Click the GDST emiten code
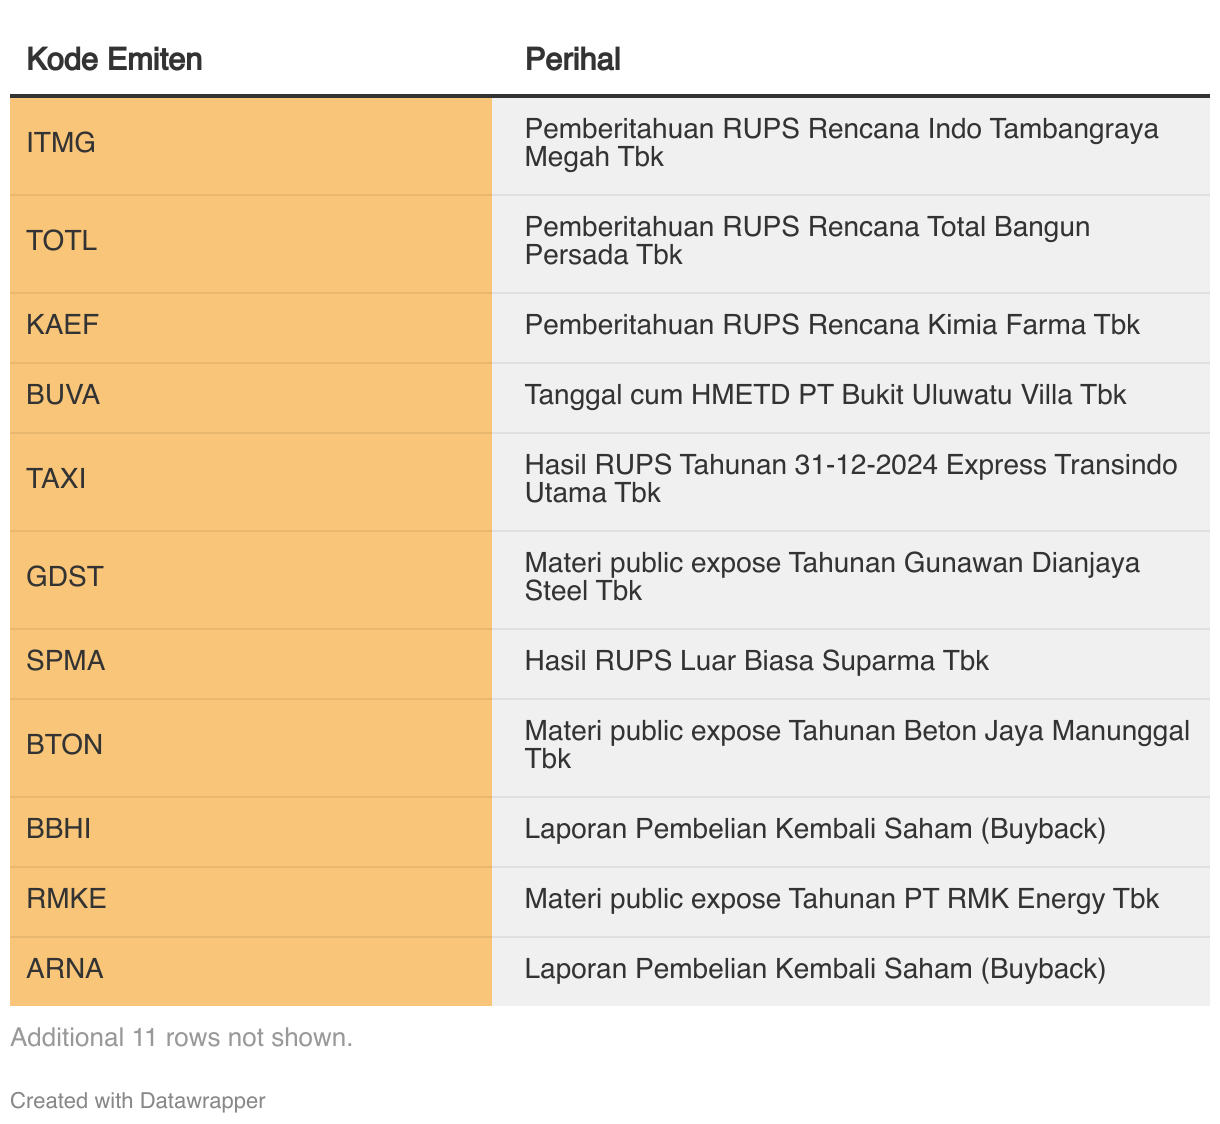This screenshot has height=1124, width=1220. [x=64, y=577]
